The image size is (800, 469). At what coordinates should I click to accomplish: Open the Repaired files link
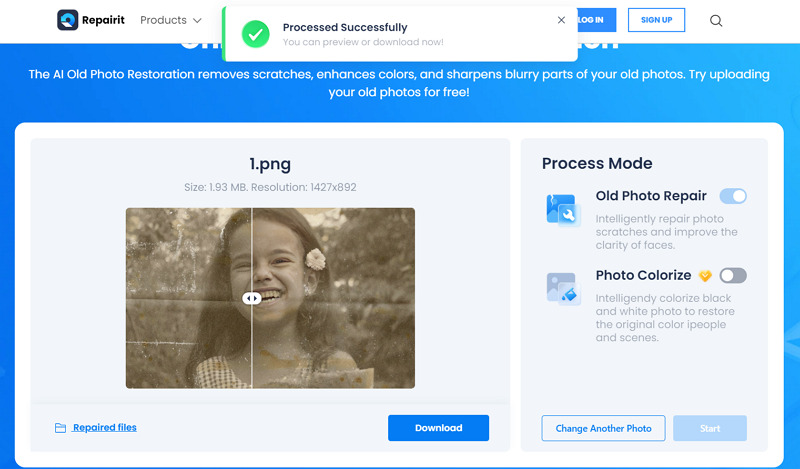click(104, 428)
